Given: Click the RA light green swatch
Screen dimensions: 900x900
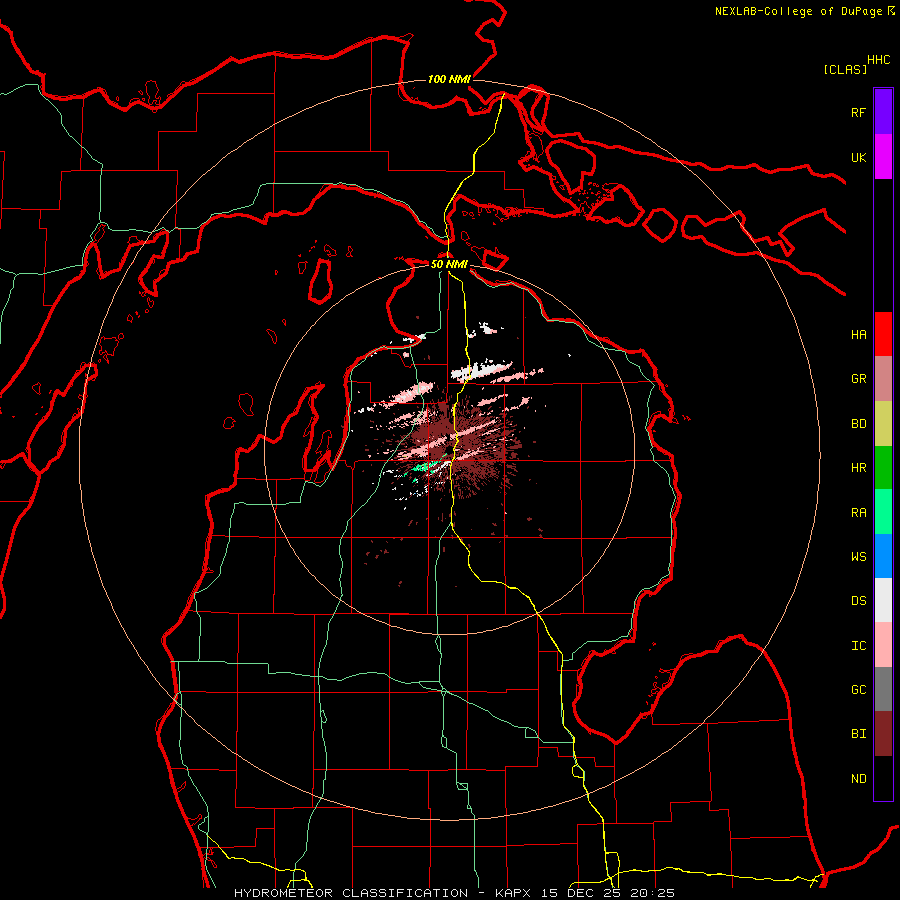Looking at the screenshot, I should click(883, 512).
